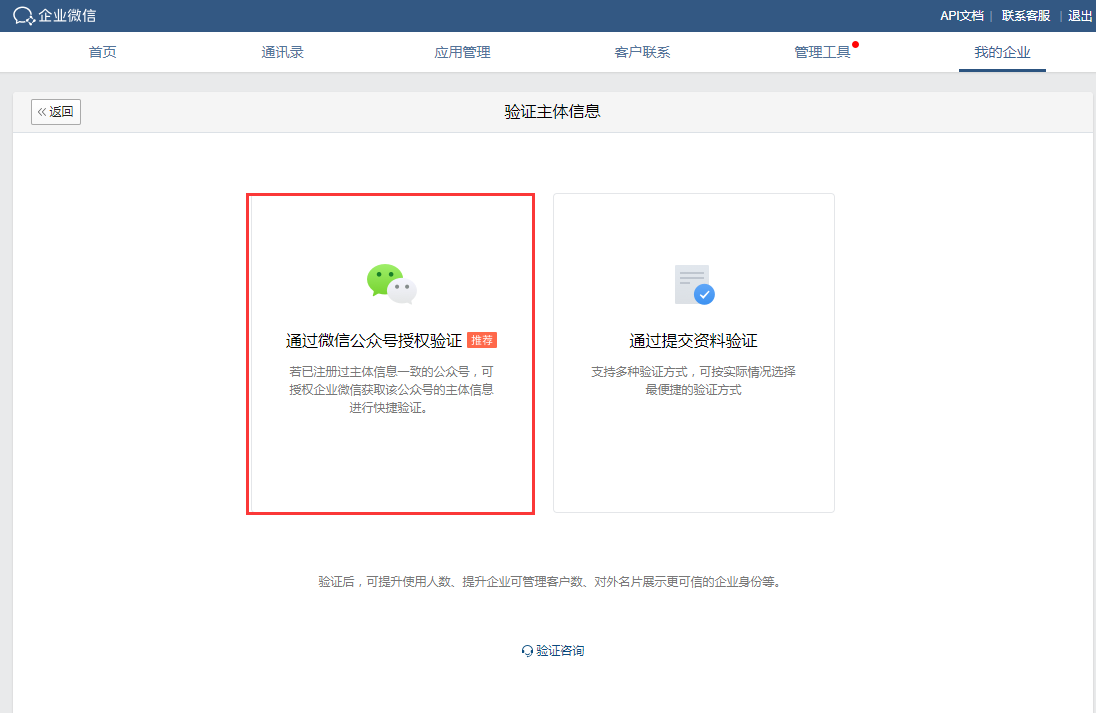Switch to the 通讯录 tab
This screenshot has height=713, width=1096.
point(283,52)
